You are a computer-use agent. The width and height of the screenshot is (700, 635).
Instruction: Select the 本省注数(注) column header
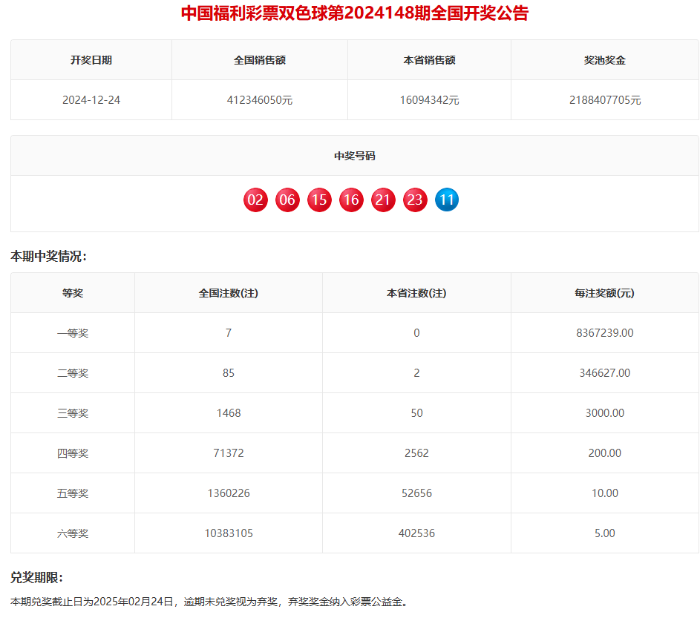point(417,293)
